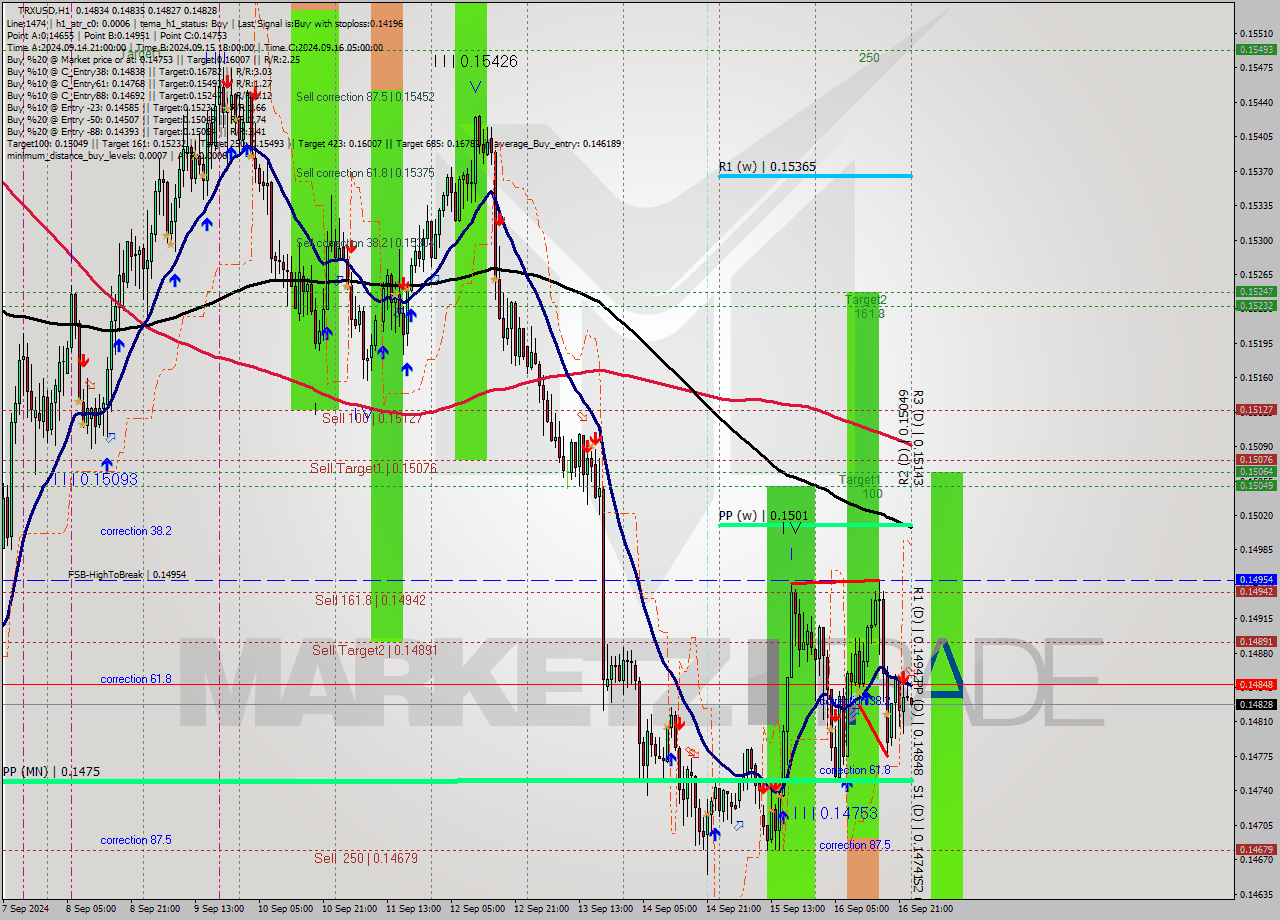Click the thick cyan R1 (w) line
The height and width of the screenshot is (920, 1280).
pos(815,176)
